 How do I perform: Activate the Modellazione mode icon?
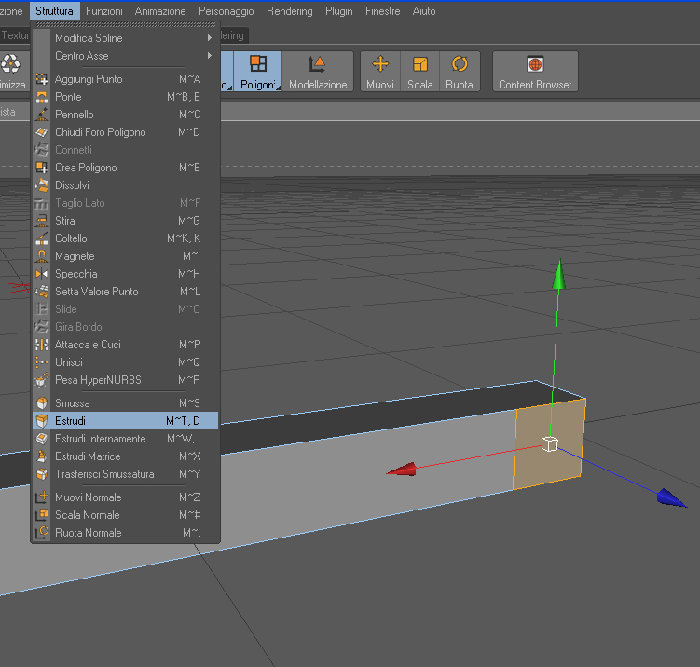318,71
